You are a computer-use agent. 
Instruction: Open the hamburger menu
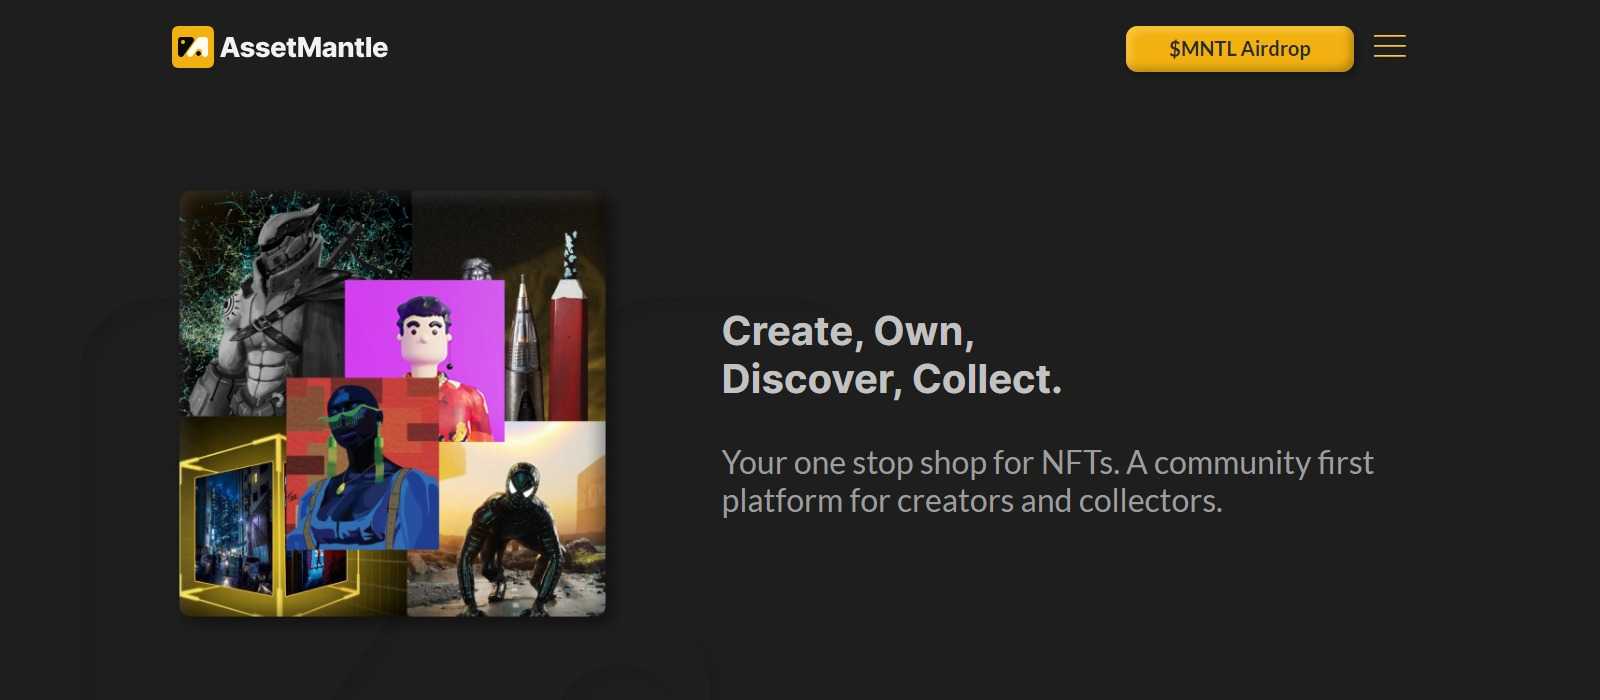click(x=1389, y=47)
